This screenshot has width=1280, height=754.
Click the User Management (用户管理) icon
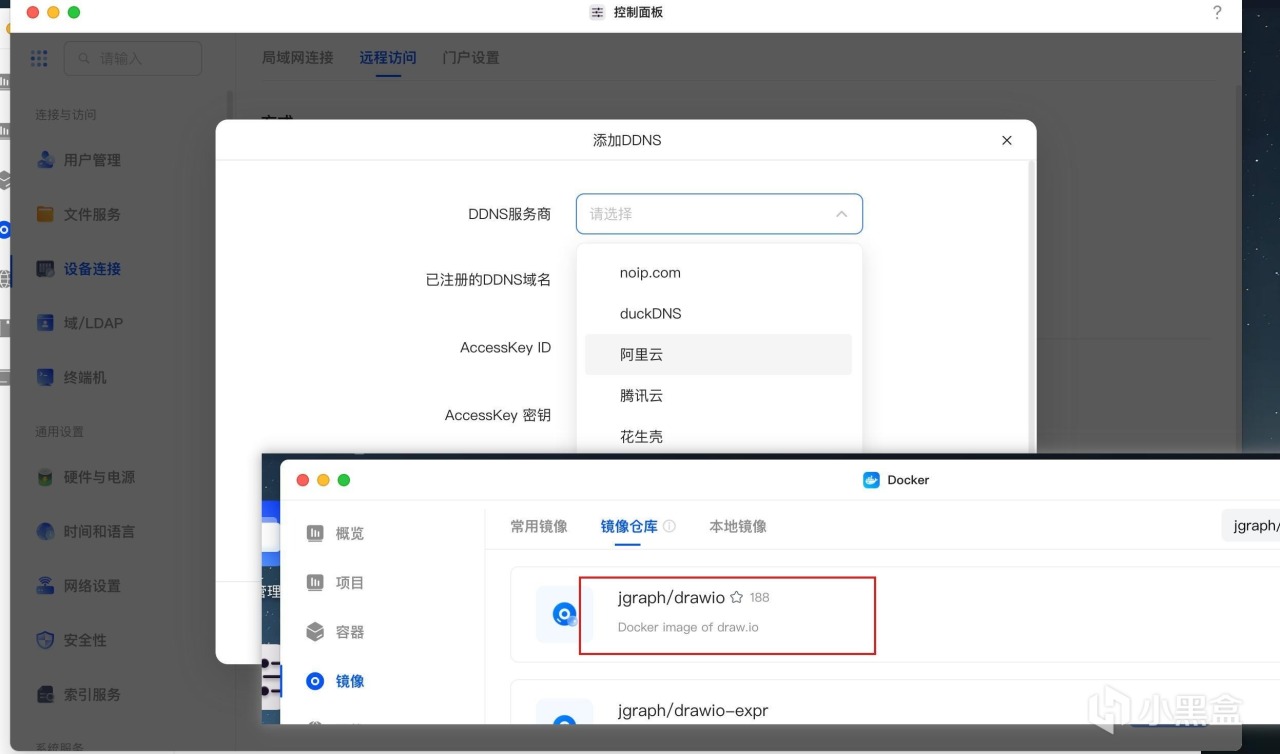coord(45,160)
